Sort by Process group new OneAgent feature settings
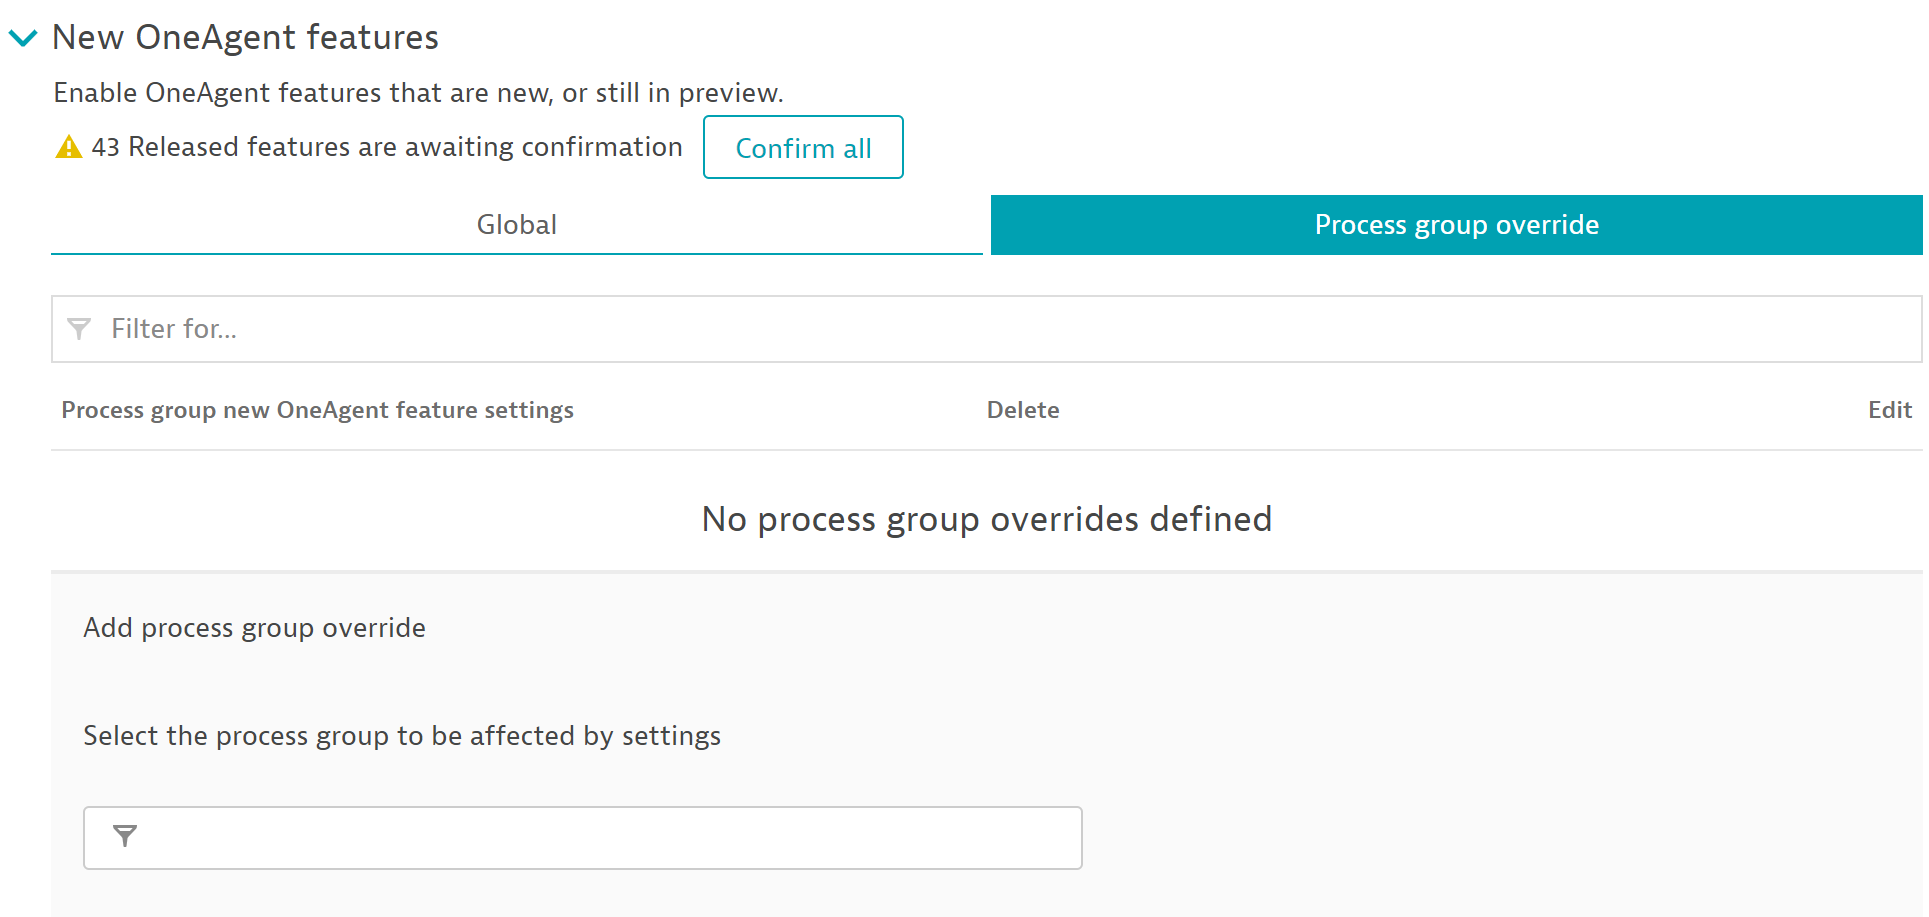Image resolution: width=1929 pixels, height=917 pixels. [x=317, y=410]
